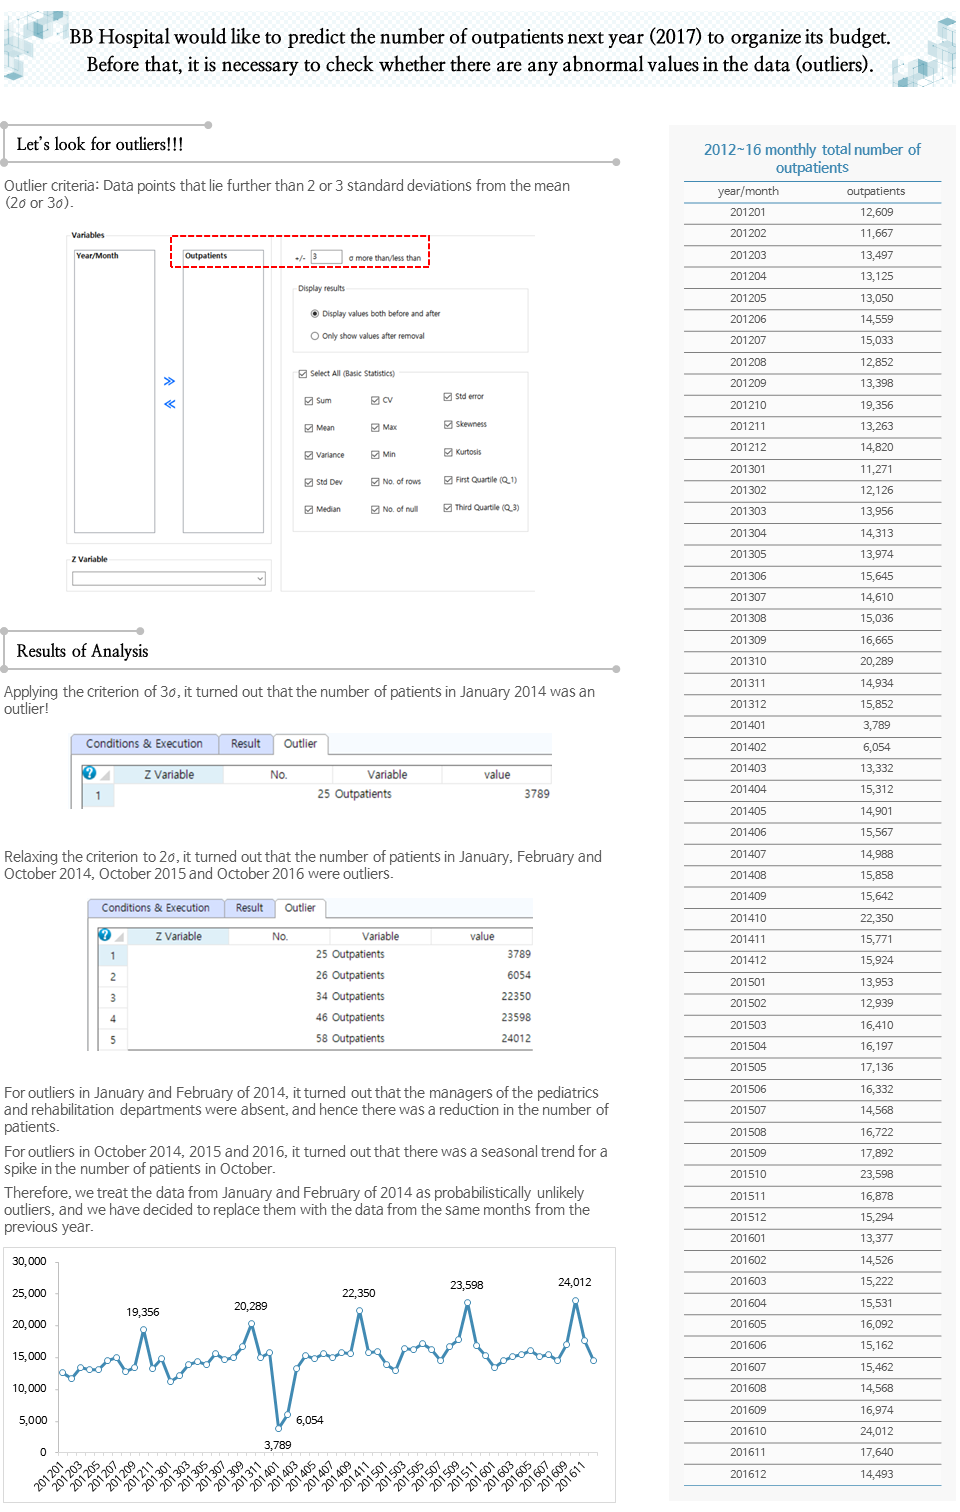The height and width of the screenshot is (1512, 960).
Task: Open Result tab above the single-row outlier table
Action: (x=245, y=744)
